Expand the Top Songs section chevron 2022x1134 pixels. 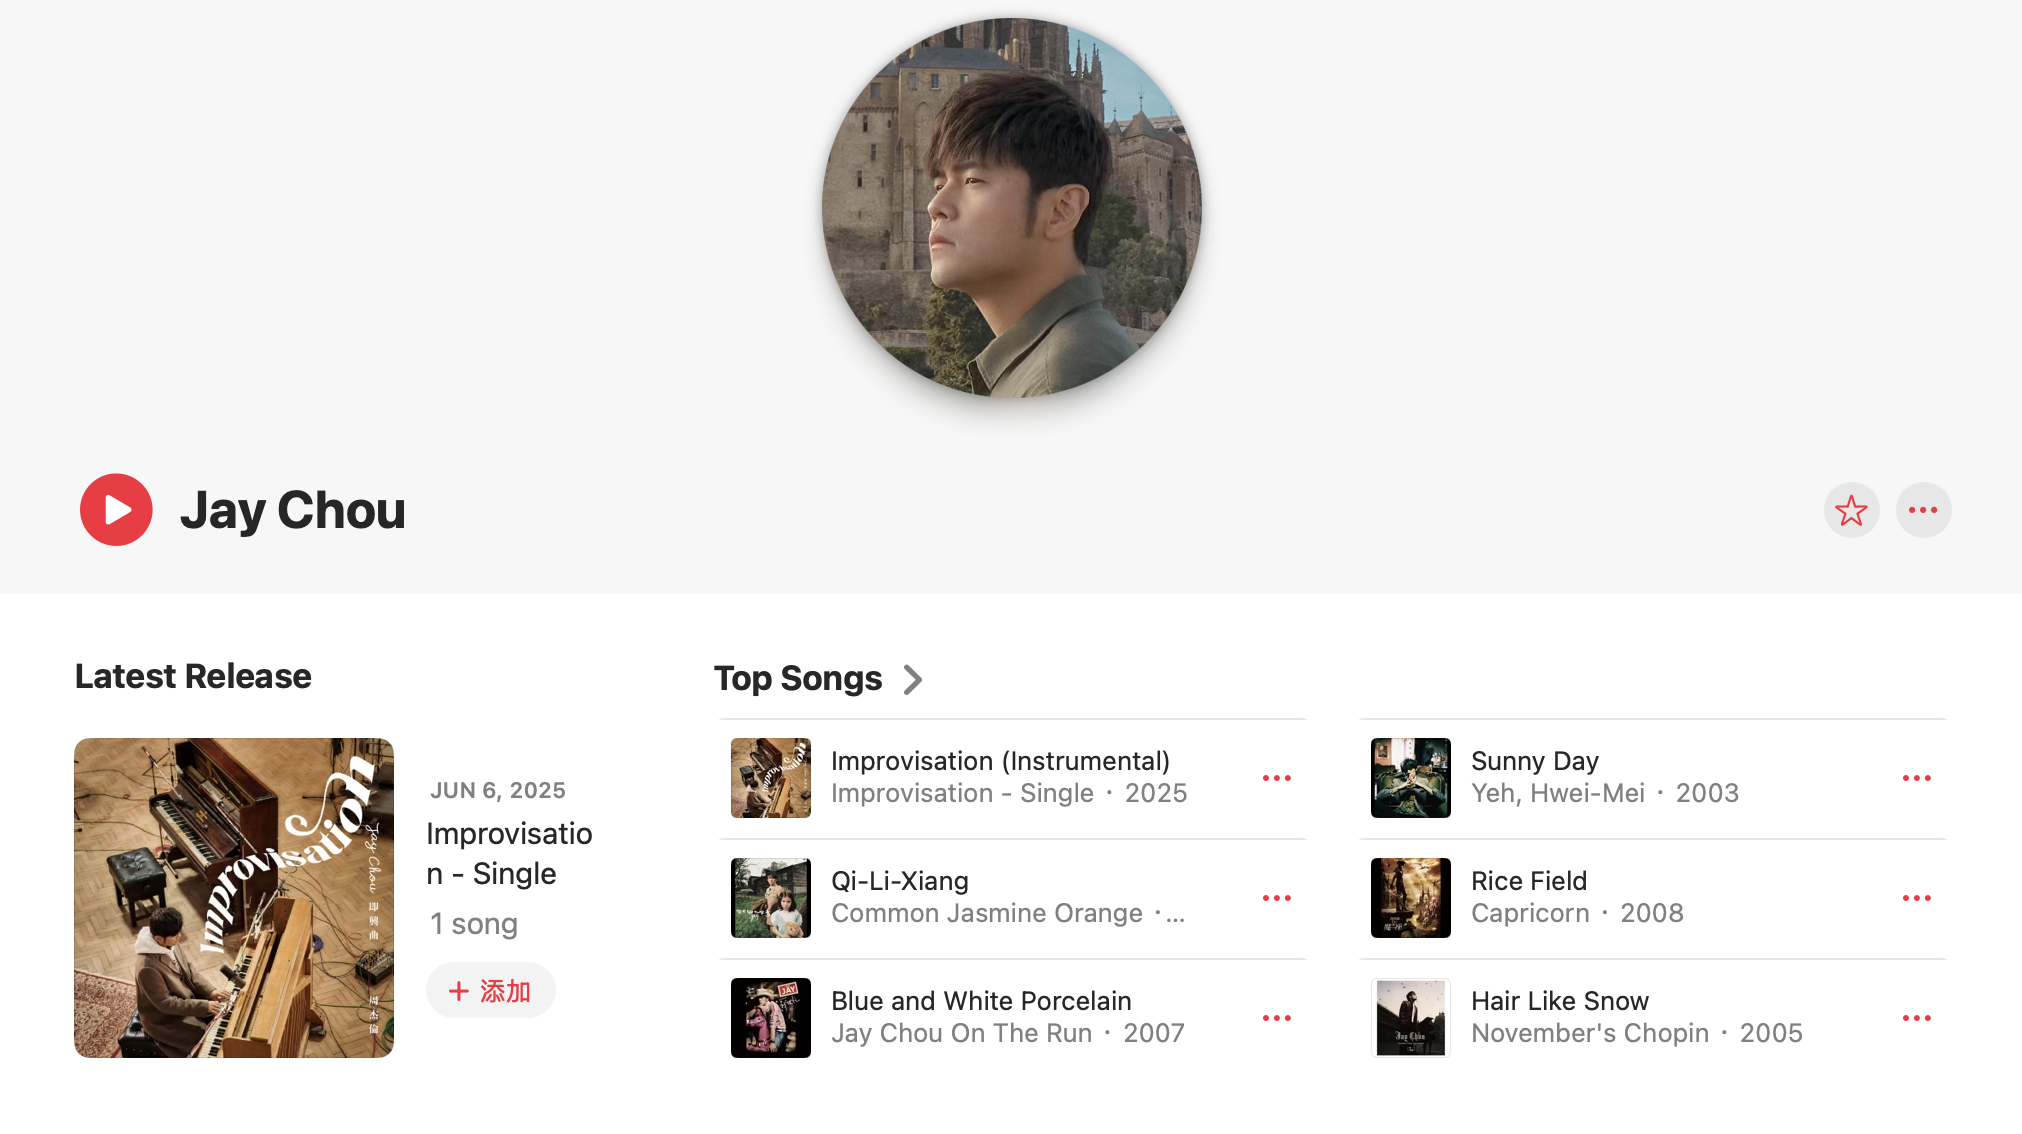click(x=912, y=680)
